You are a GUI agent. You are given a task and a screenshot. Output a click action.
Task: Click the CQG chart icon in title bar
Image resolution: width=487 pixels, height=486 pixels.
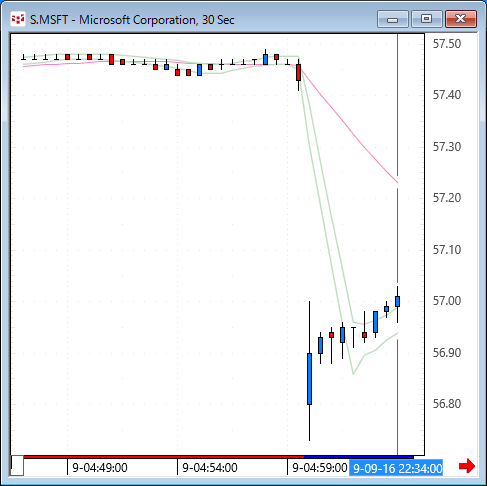18,19
